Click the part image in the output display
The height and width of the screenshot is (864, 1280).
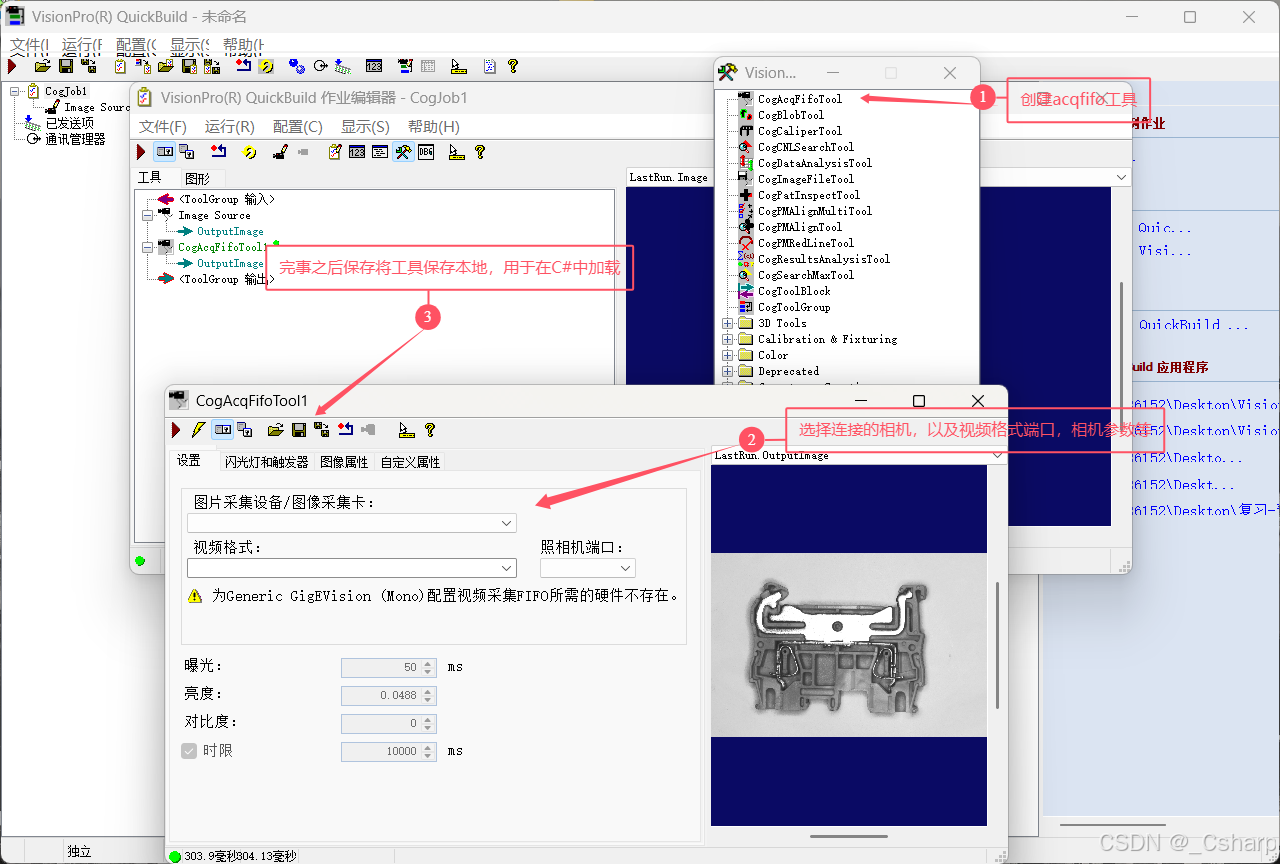point(848,644)
